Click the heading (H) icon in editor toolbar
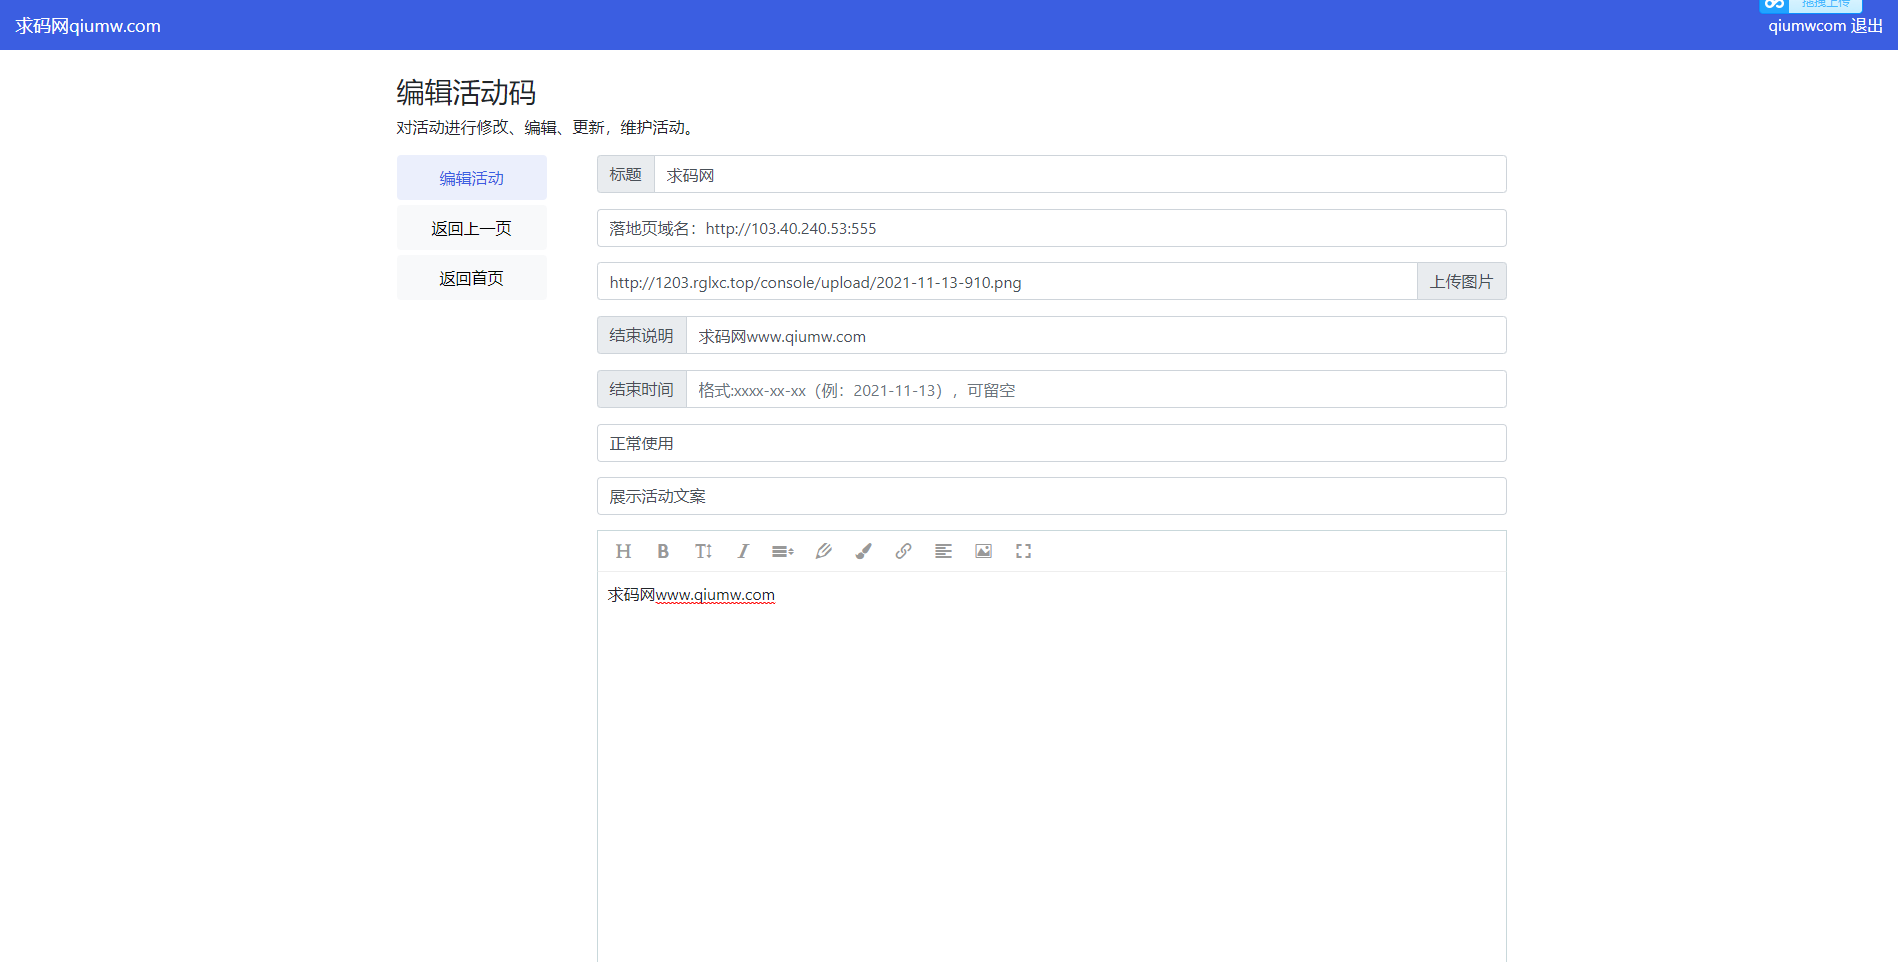1898x962 pixels. click(x=623, y=551)
